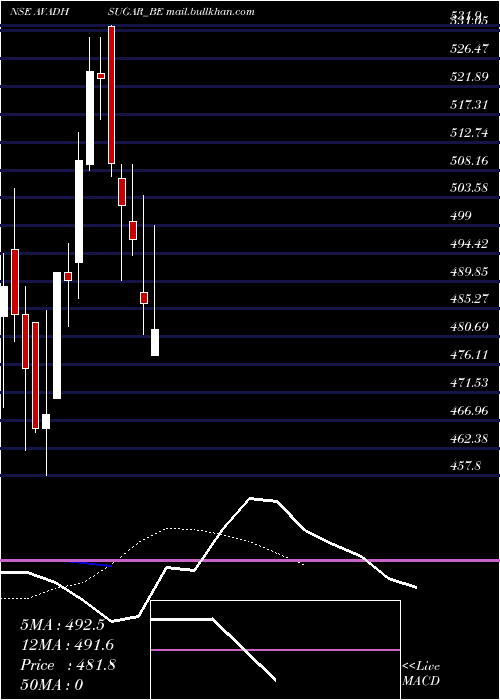Select the 508.16 price axis label
Viewport: 500px width, 700px height.
coord(469,160)
